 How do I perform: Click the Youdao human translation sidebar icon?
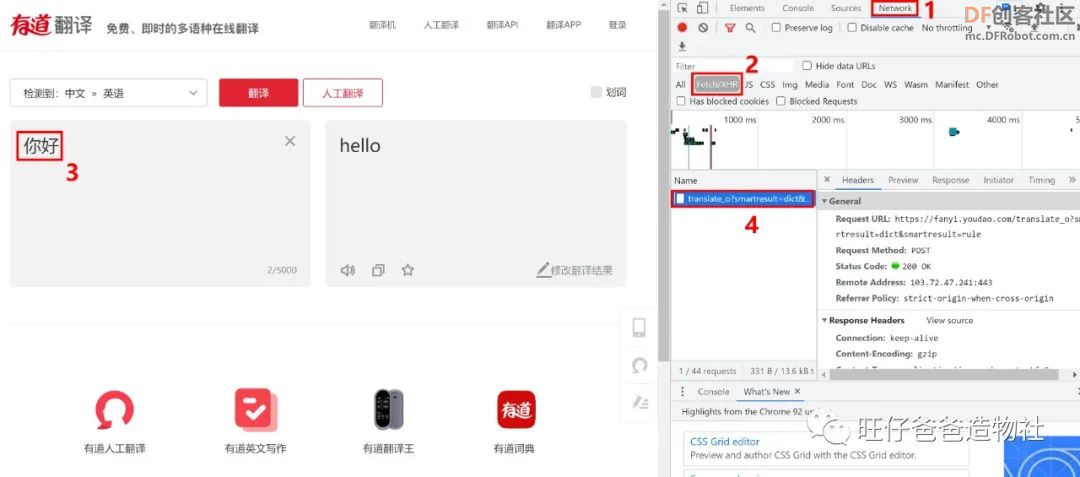[638, 365]
